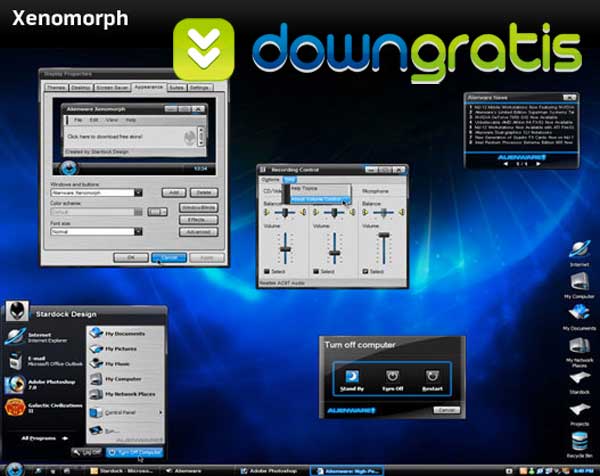
Task: Open the My Network Places desktop icon
Action: 579,352
